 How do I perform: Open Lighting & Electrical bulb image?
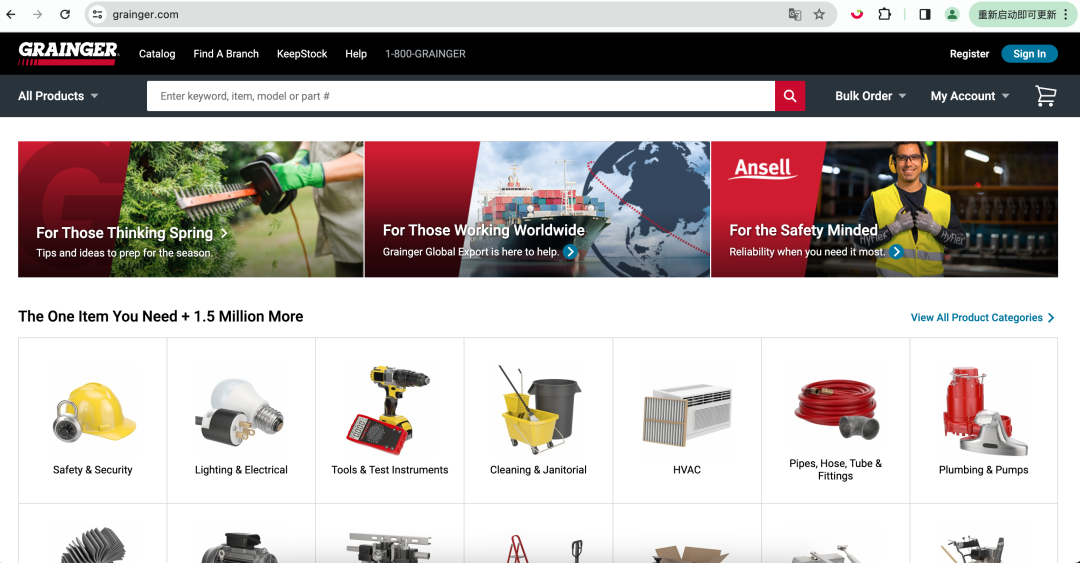[x=240, y=412]
